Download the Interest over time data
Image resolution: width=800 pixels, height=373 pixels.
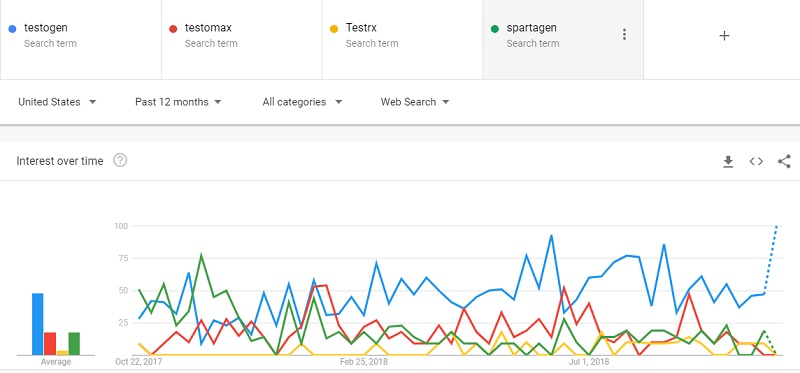tap(728, 162)
